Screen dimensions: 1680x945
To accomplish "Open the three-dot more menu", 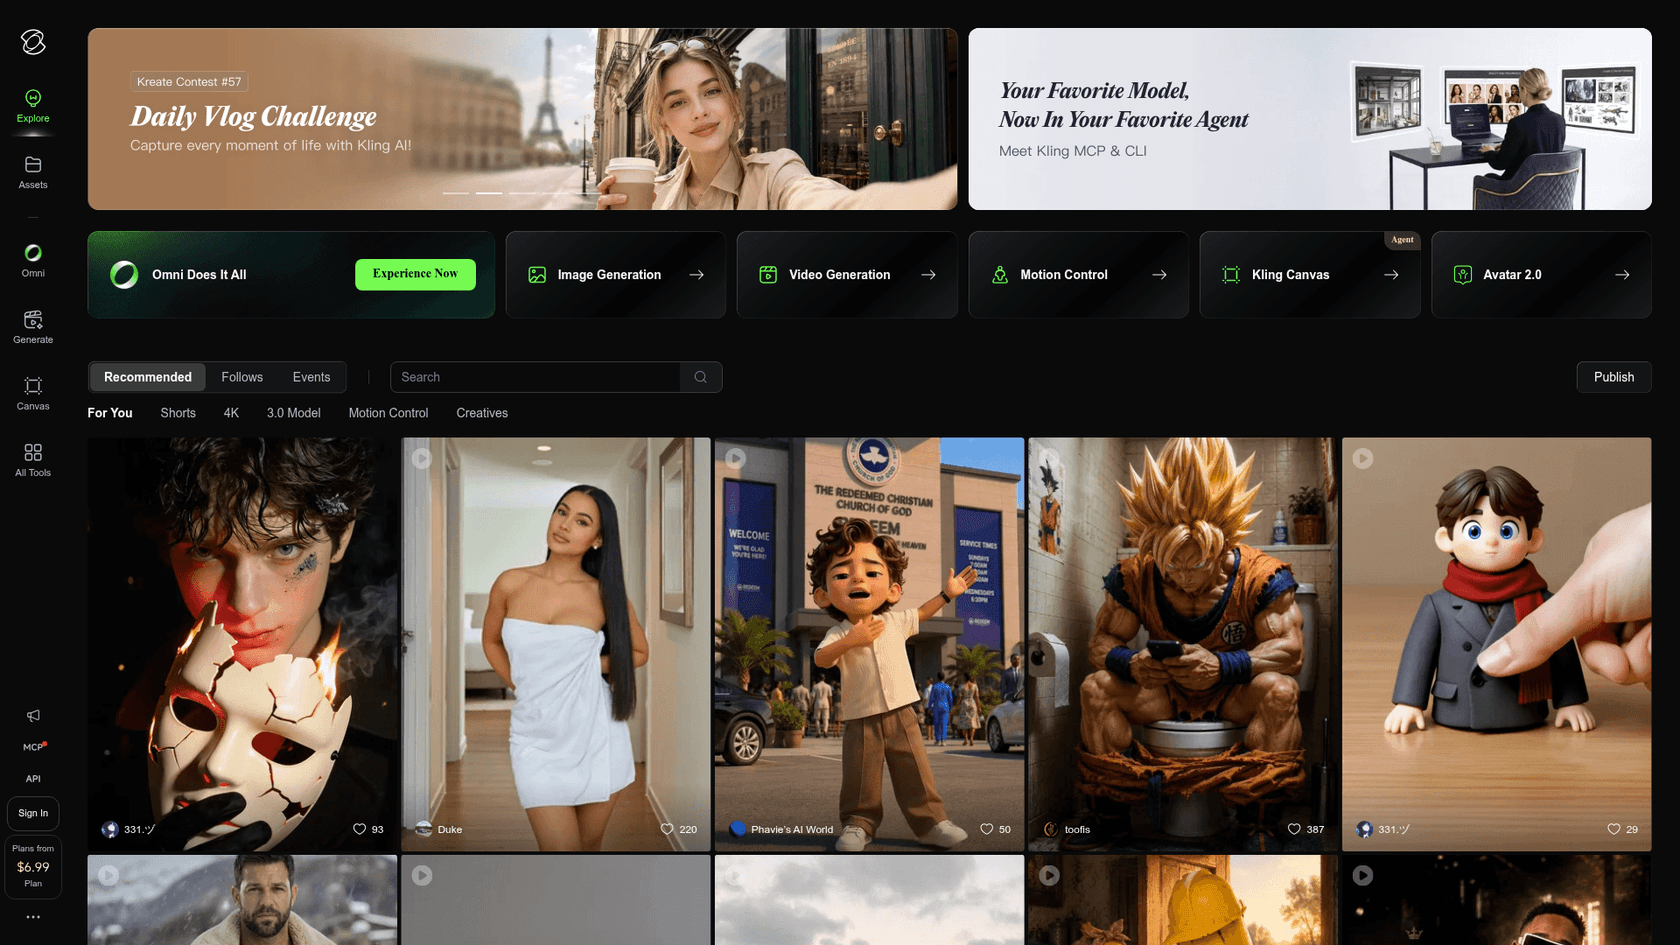I will [x=33, y=917].
